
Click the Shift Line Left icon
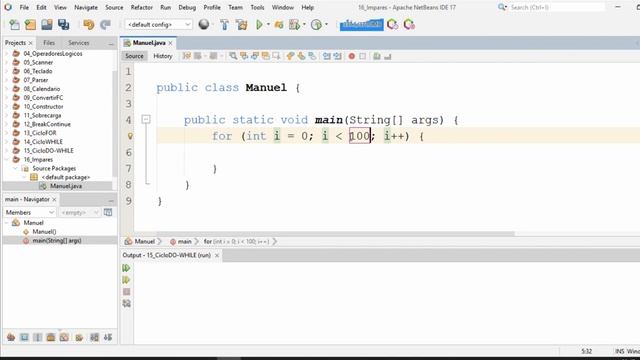327,56
